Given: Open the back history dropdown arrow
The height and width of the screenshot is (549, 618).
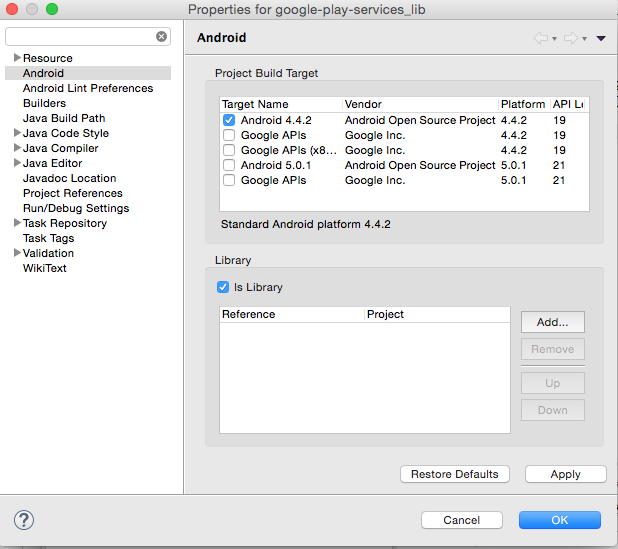Looking at the screenshot, I should pos(554,39).
